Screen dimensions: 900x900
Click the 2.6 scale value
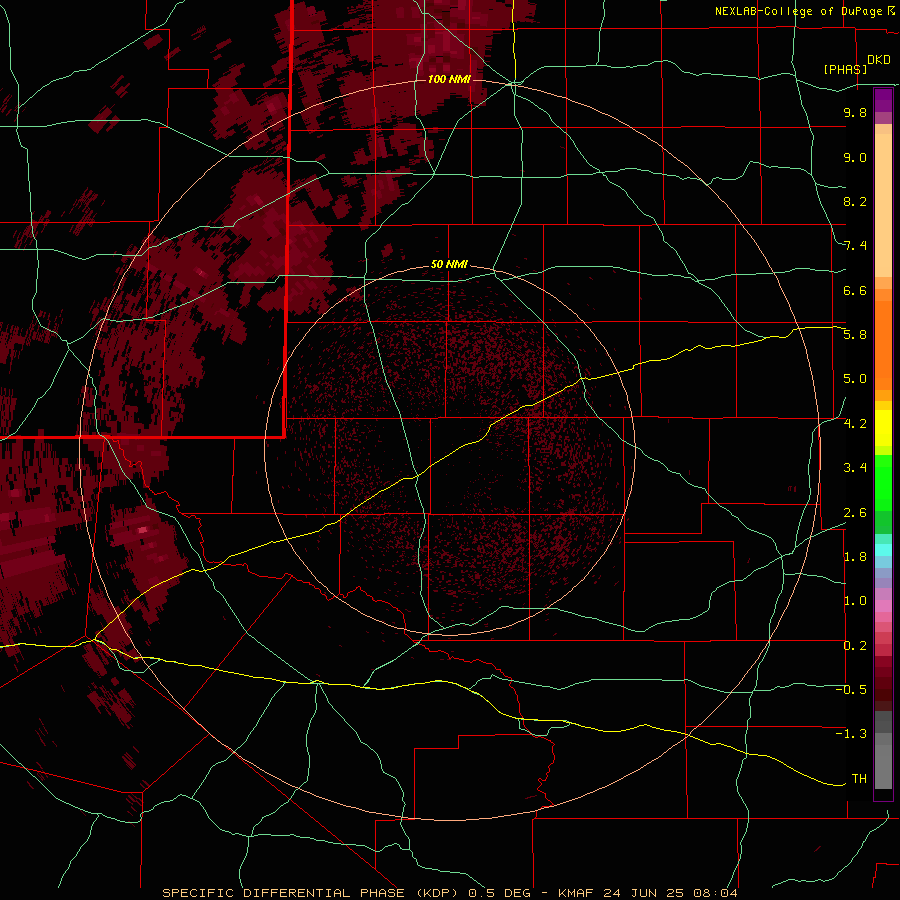[x=855, y=513]
